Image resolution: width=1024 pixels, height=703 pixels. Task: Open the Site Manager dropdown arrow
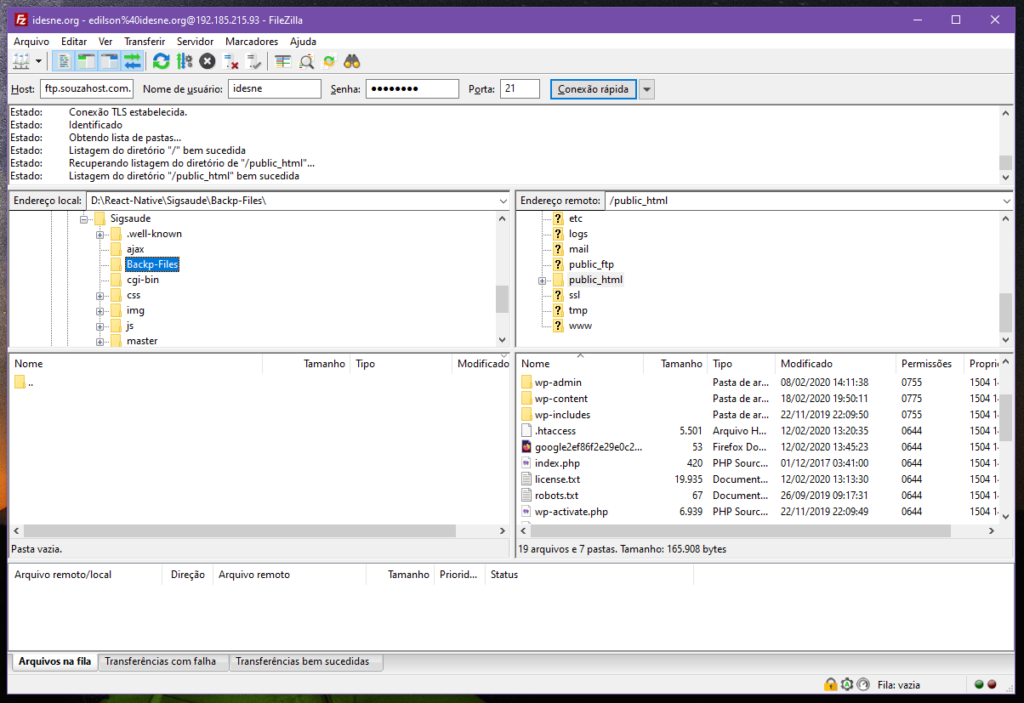pyautogui.click(x=39, y=61)
